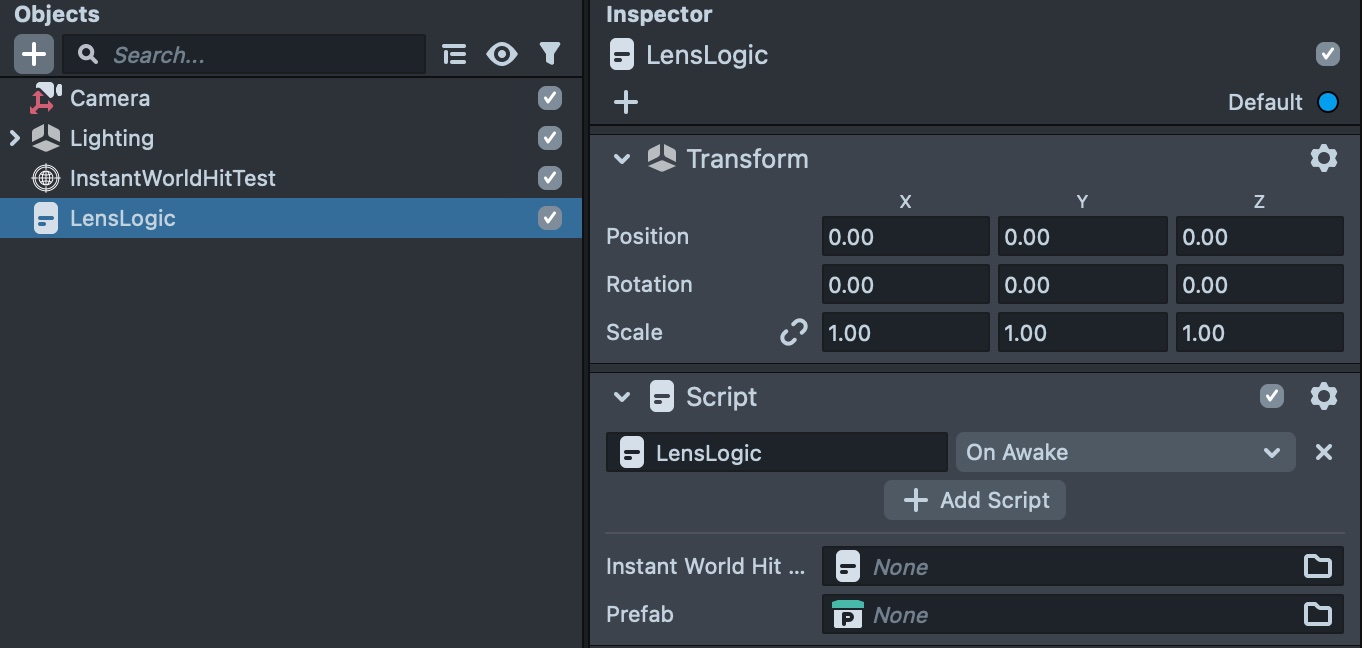This screenshot has width=1362, height=648.
Task: Click the Default layer blue color dot
Action: (x=1327, y=102)
